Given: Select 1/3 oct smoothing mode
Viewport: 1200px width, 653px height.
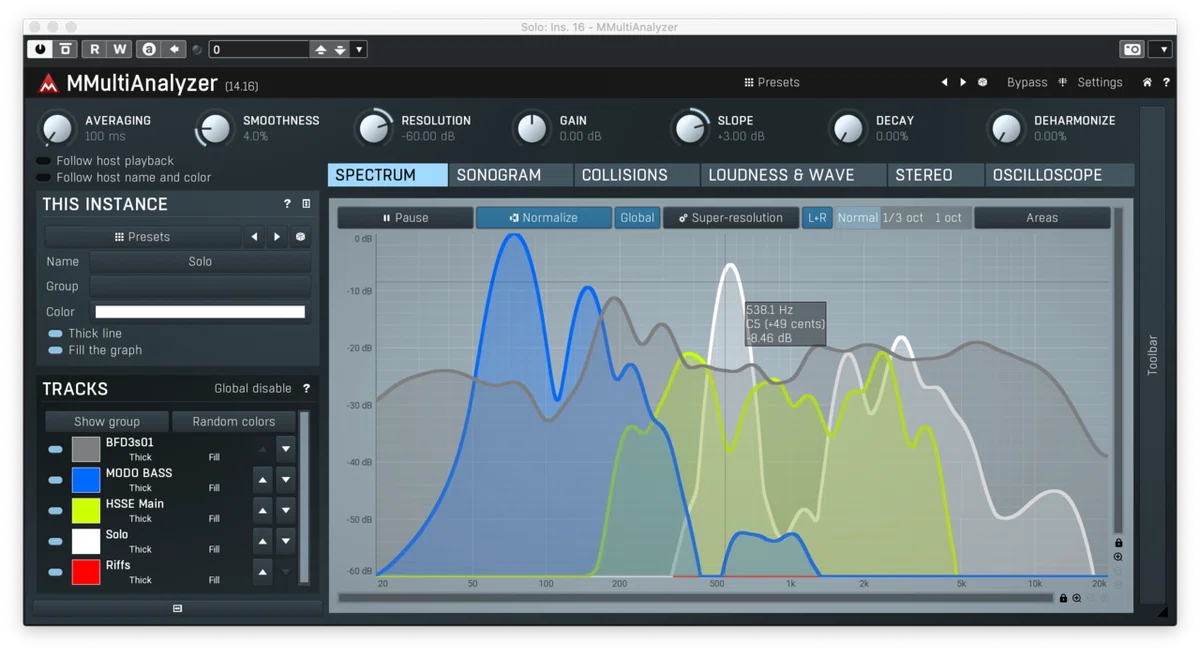Looking at the screenshot, I should click(x=903, y=217).
